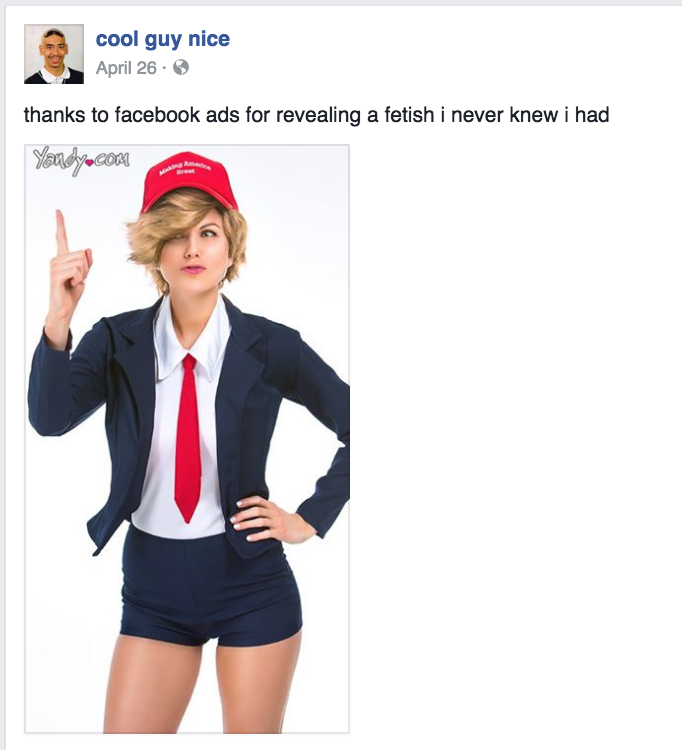Click the Yandy.com watermark logo

(x=81, y=161)
